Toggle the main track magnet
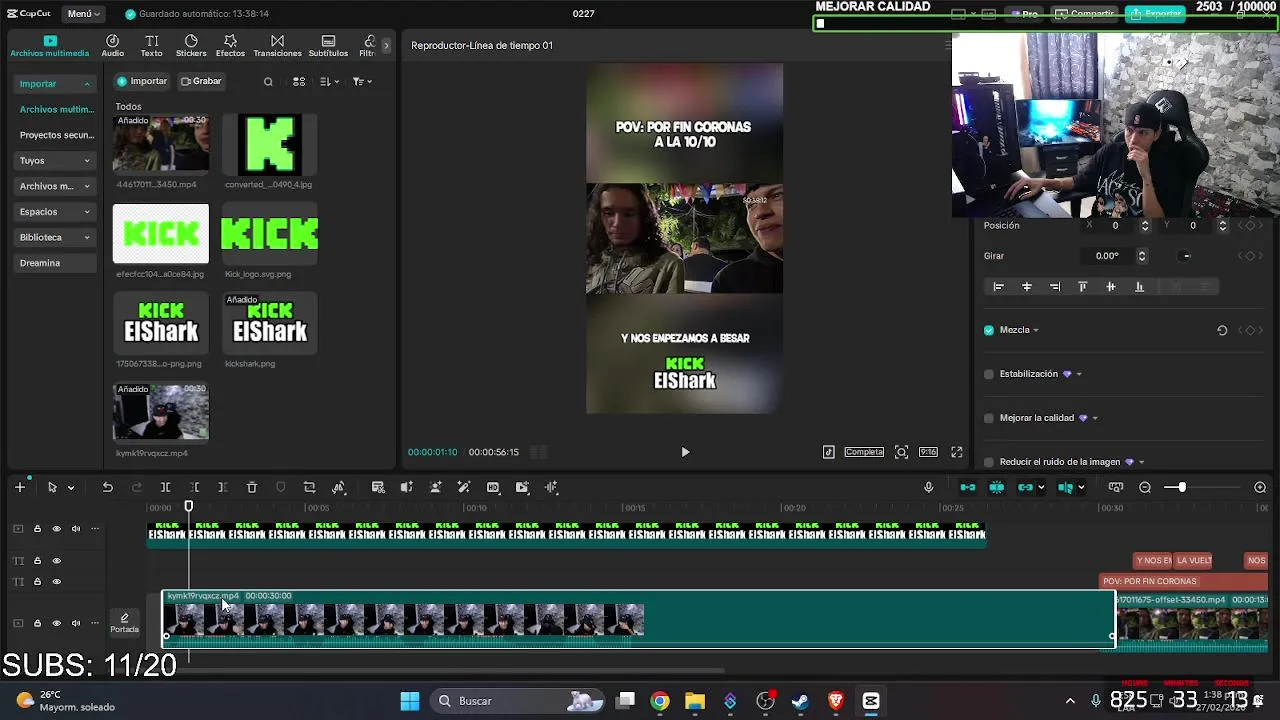The image size is (1280, 720). tap(968, 487)
